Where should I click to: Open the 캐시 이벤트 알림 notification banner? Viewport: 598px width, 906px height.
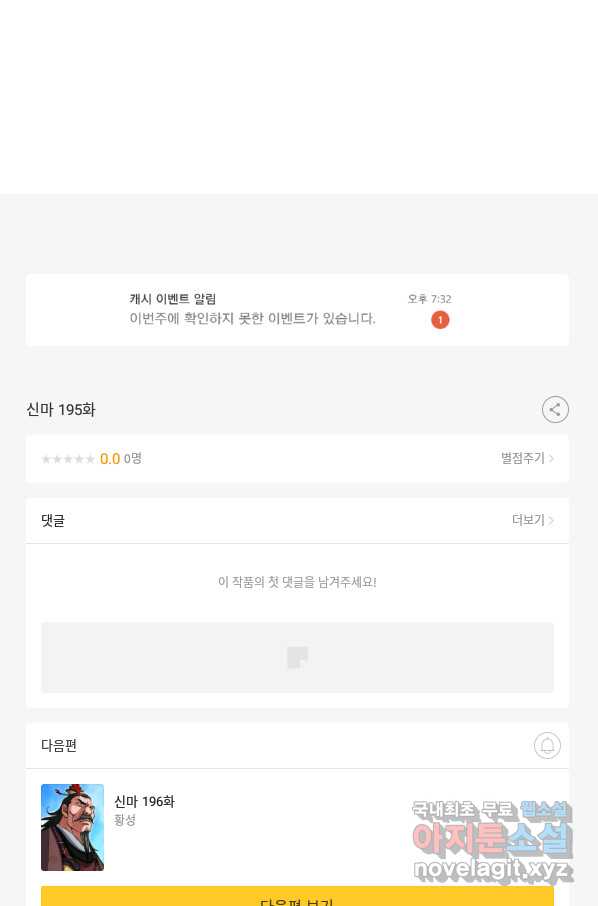click(297, 310)
